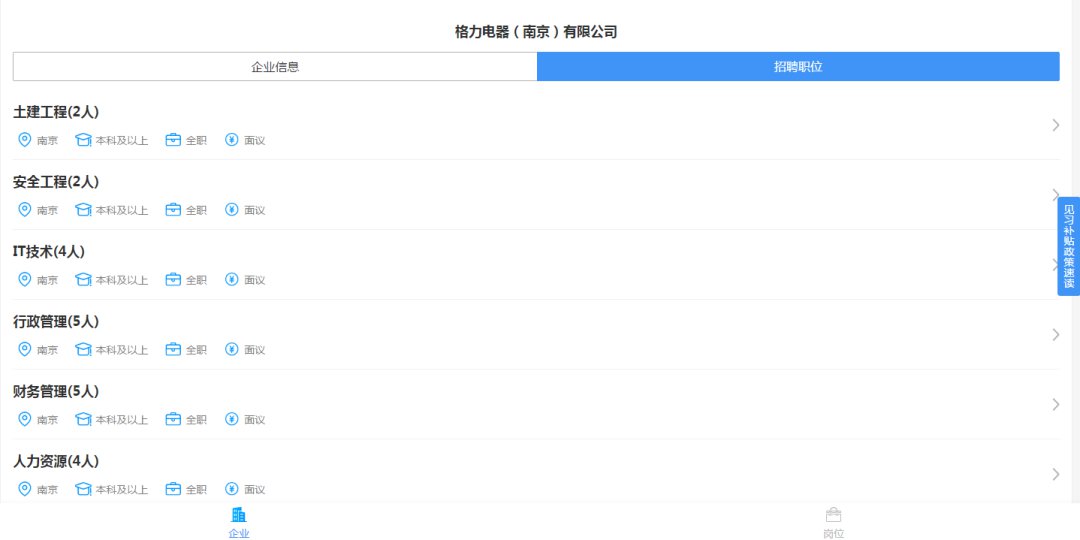The image size is (1080, 540).
Task: Click the location pin icon in 人力资源 row
Action: [x=24, y=489]
